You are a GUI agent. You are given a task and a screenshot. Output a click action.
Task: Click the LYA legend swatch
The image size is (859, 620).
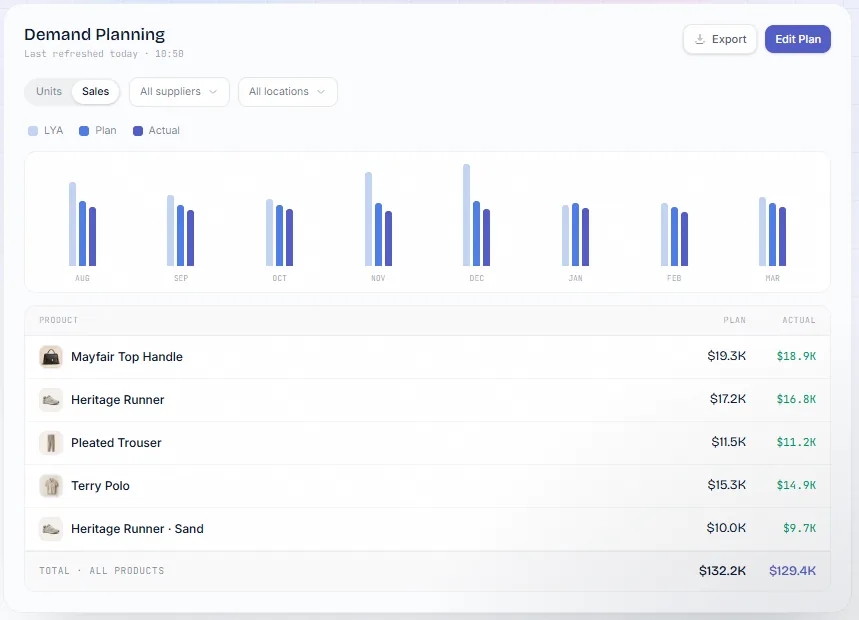[x=33, y=131]
